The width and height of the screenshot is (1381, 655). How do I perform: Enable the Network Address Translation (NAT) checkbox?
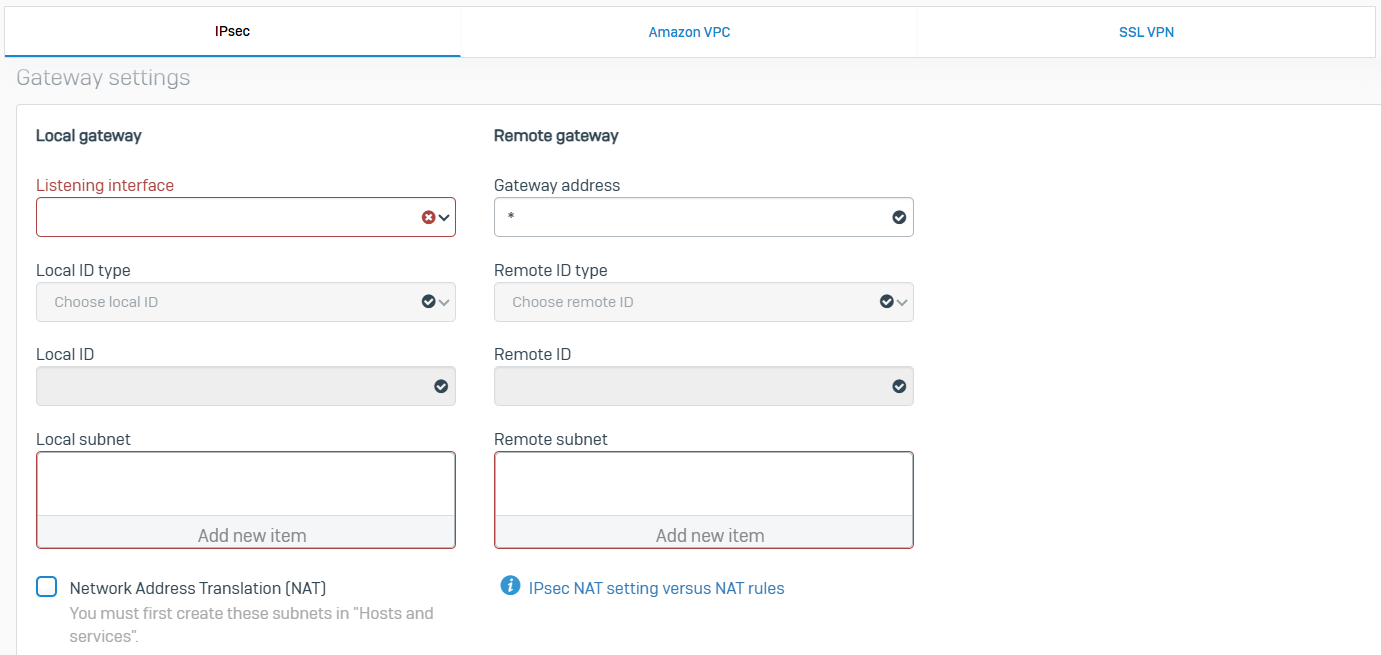point(47,587)
